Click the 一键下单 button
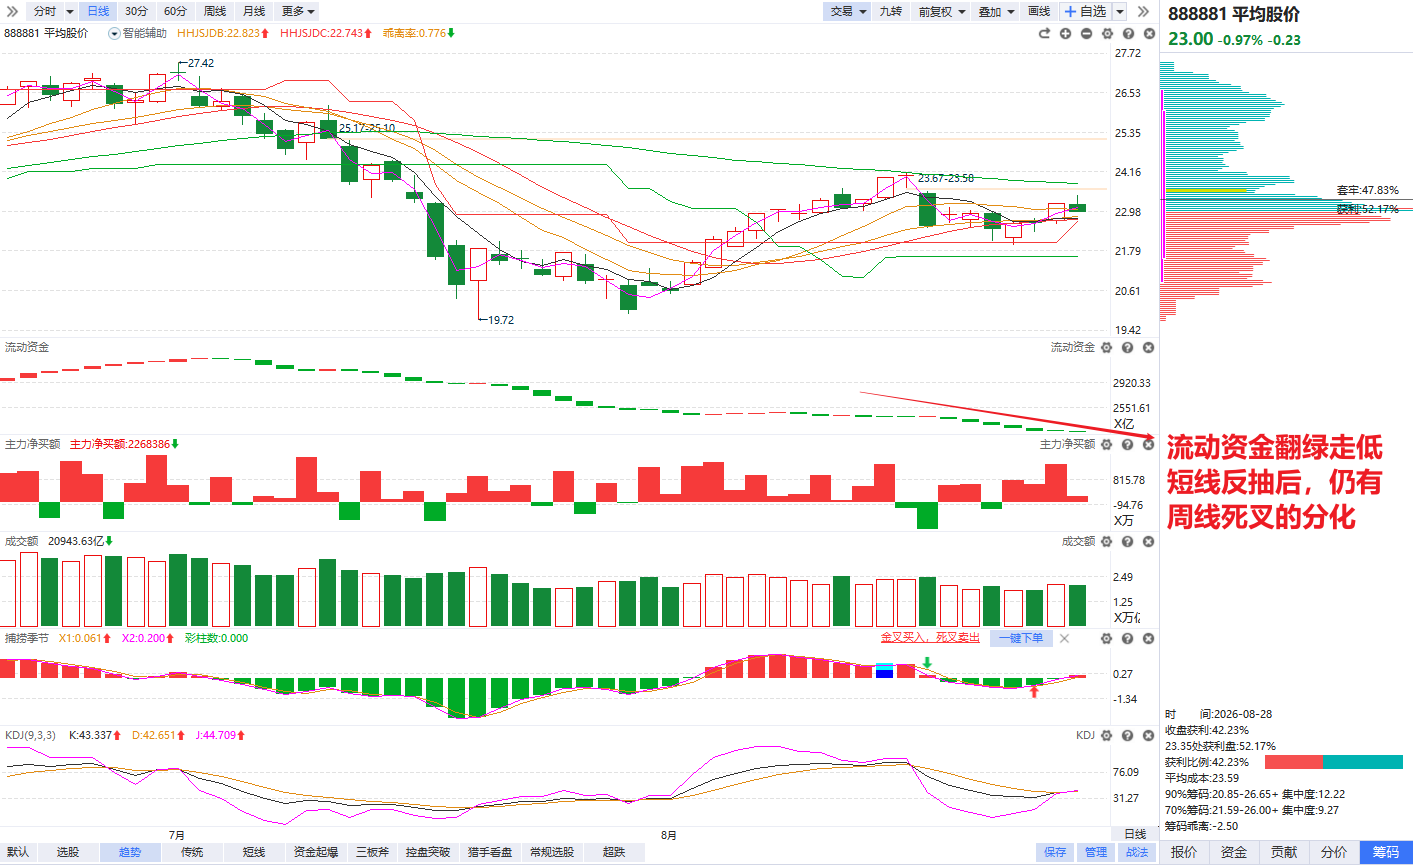Viewport: 1413px width, 866px height. [x=1021, y=638]
